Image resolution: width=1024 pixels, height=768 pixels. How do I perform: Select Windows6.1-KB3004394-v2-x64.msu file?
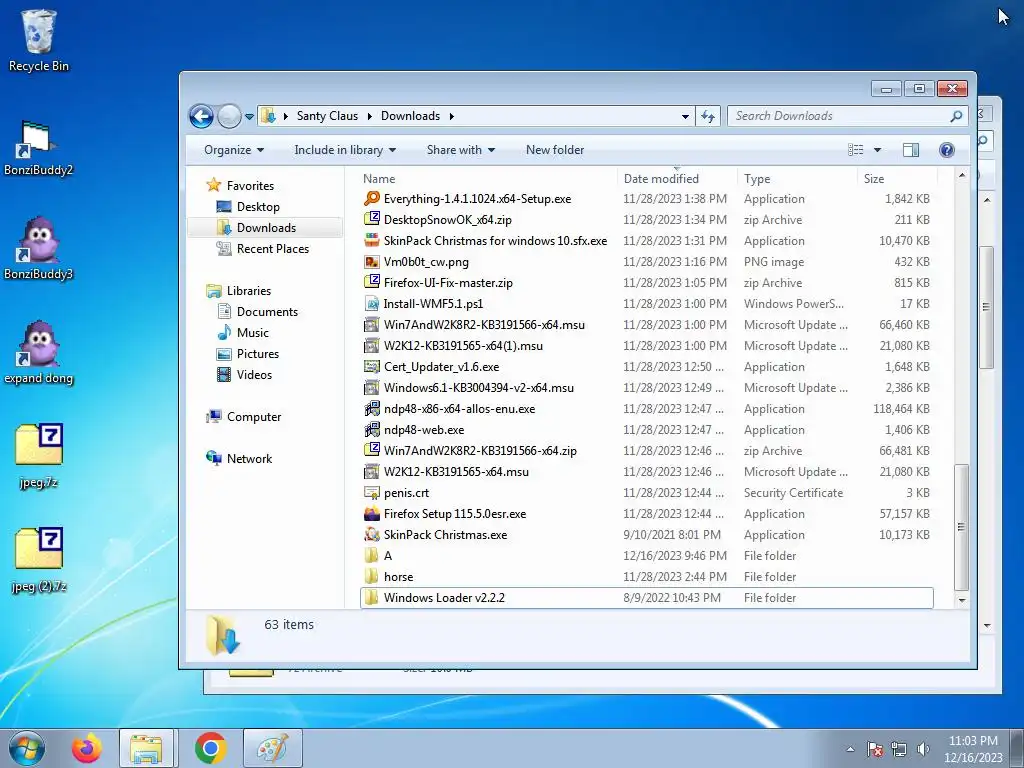point(647,388)
